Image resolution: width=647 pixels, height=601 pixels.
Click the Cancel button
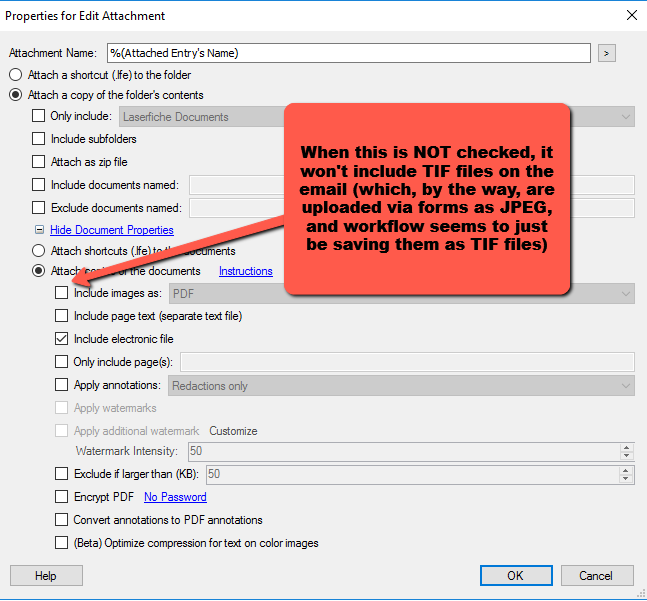pos(597,575)
